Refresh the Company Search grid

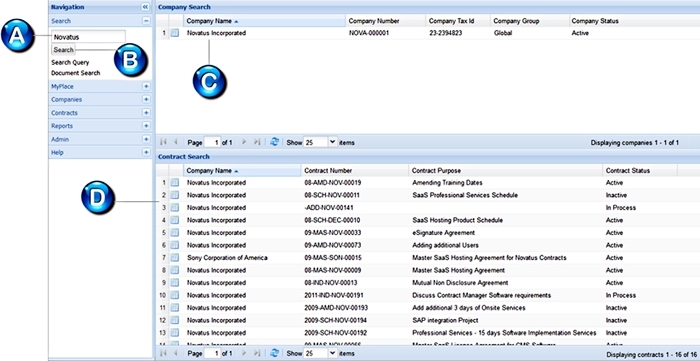tap(275, 142)
